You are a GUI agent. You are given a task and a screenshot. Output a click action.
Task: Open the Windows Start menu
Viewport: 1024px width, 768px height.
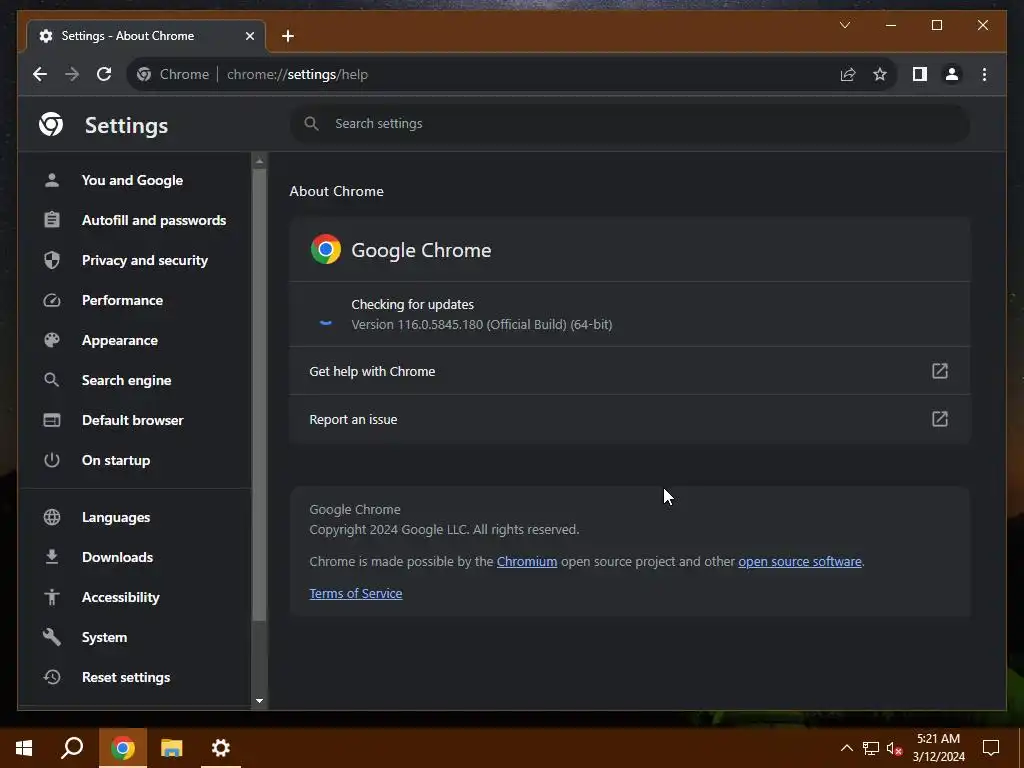24,748
